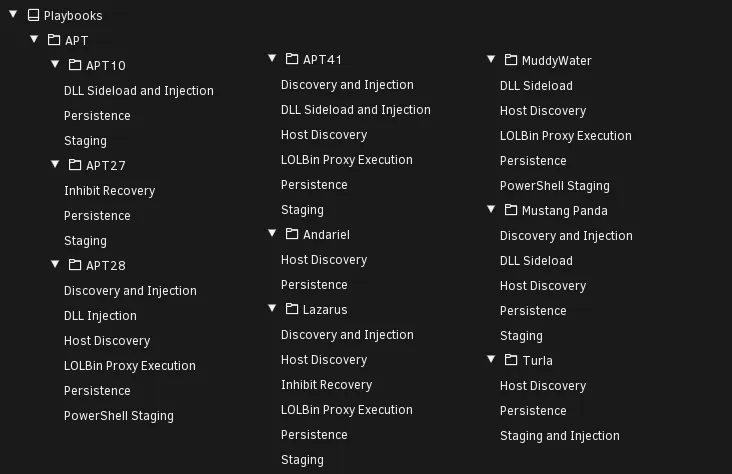Collapse the Mustang Panda group arrow
The image size is (732, 474).
coord(491,209)
